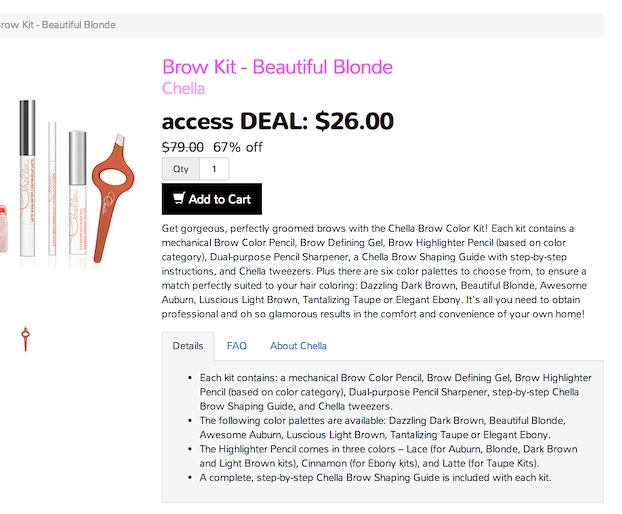The image size is (622, 514).
Task: Open the Chella brand link under title
Action: coord(183,88)
